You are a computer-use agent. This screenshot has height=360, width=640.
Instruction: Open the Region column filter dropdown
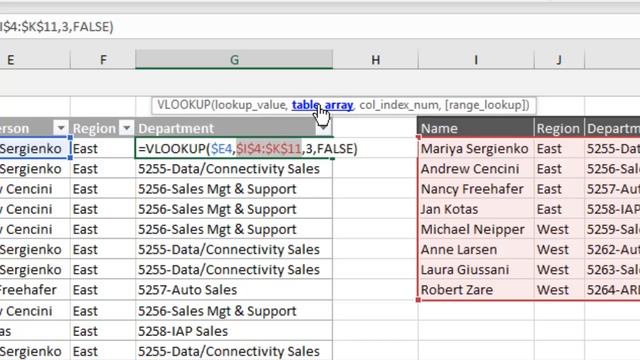tap(127, 129)
